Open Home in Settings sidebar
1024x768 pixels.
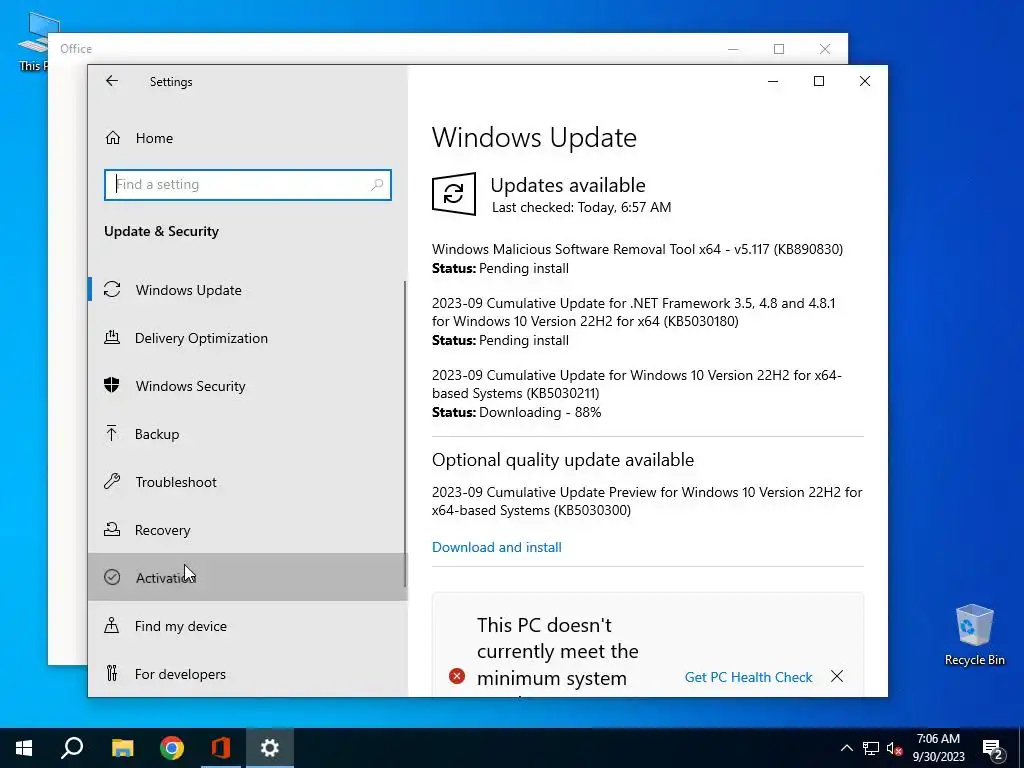tap(248, 138)
